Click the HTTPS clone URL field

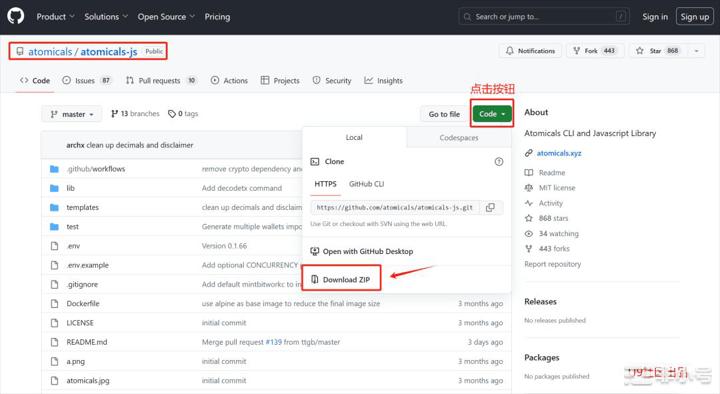click(395, 208)
